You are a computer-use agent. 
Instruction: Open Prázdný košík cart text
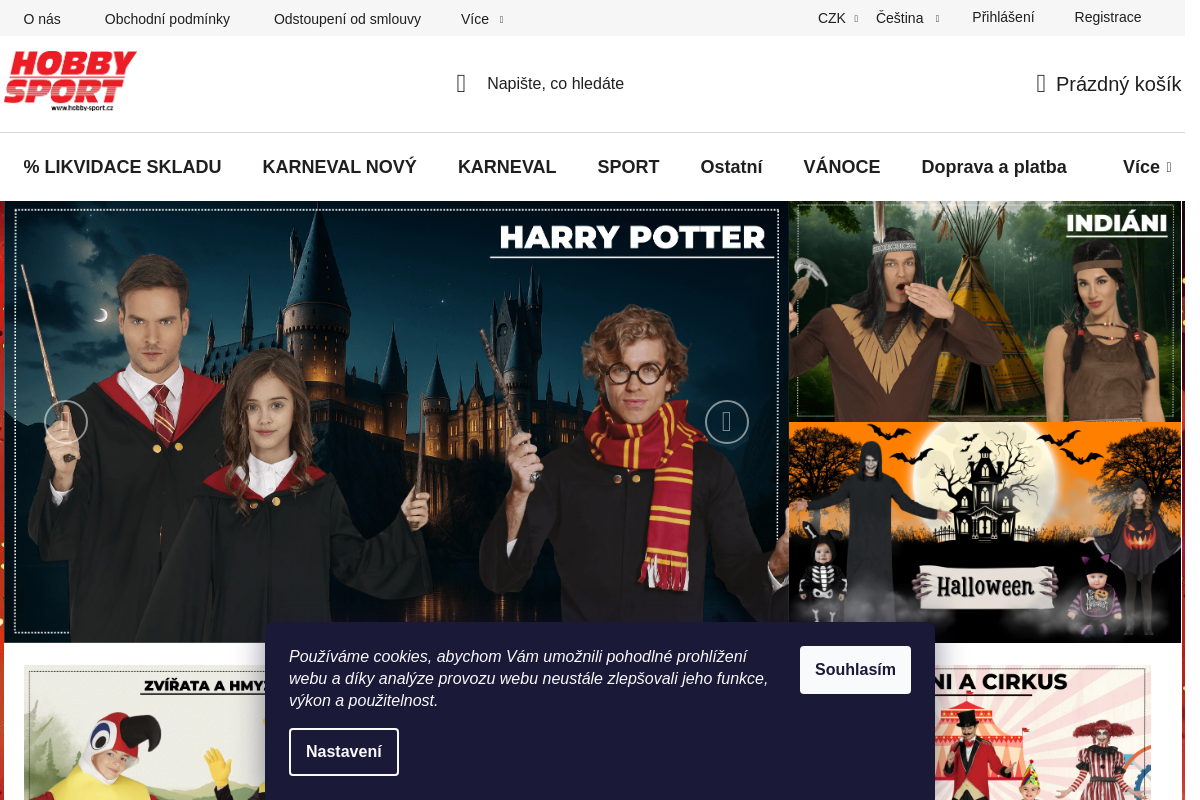(1118, 84)
